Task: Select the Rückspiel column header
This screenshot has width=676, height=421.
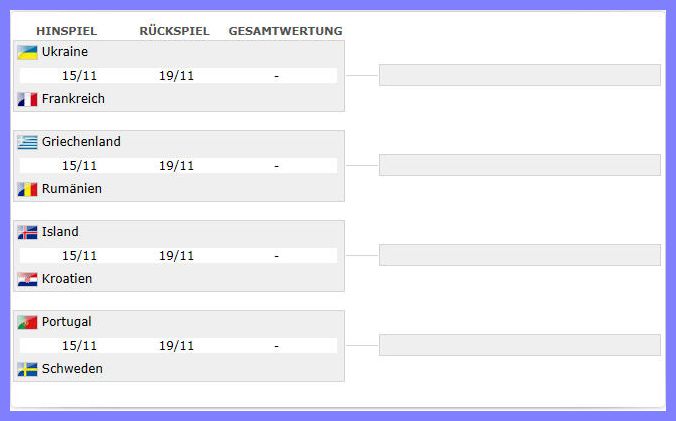Action: click(174, 31)
